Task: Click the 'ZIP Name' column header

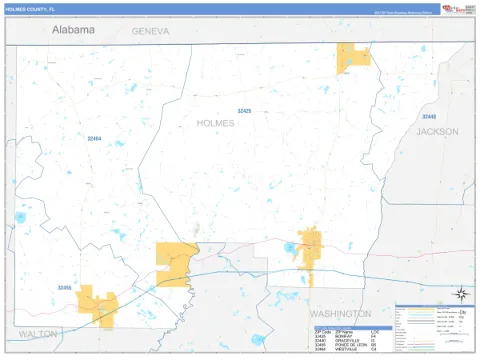Action: point(344,332)
